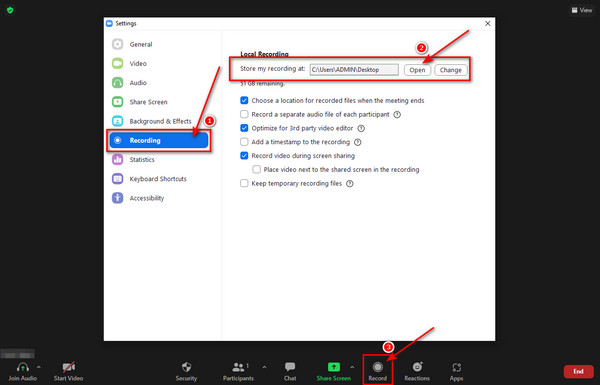The image size is (600, 385).
Task: Open Keyboard Shortcuts settings
Action: tap(158, 179)
